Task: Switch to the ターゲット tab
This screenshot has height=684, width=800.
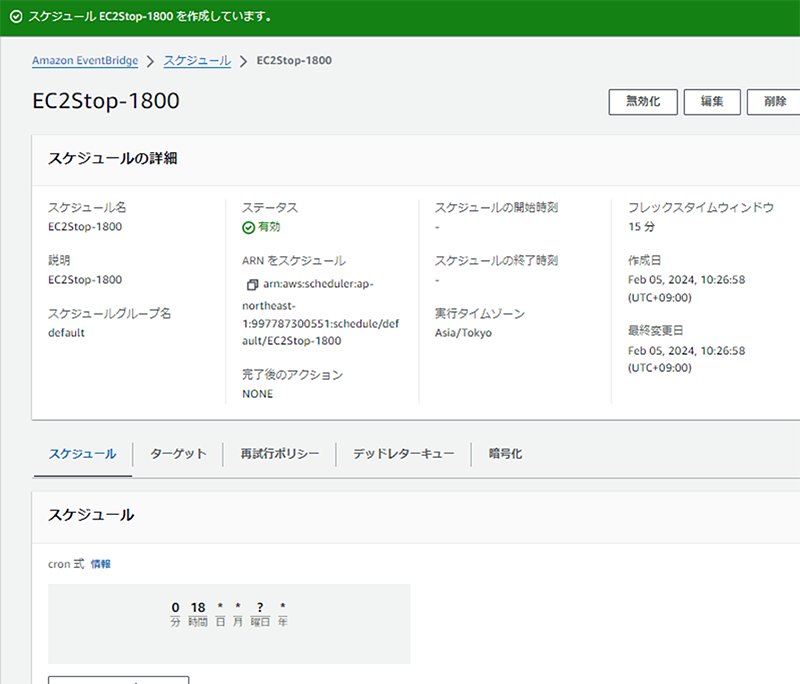Action: point(178,454)
